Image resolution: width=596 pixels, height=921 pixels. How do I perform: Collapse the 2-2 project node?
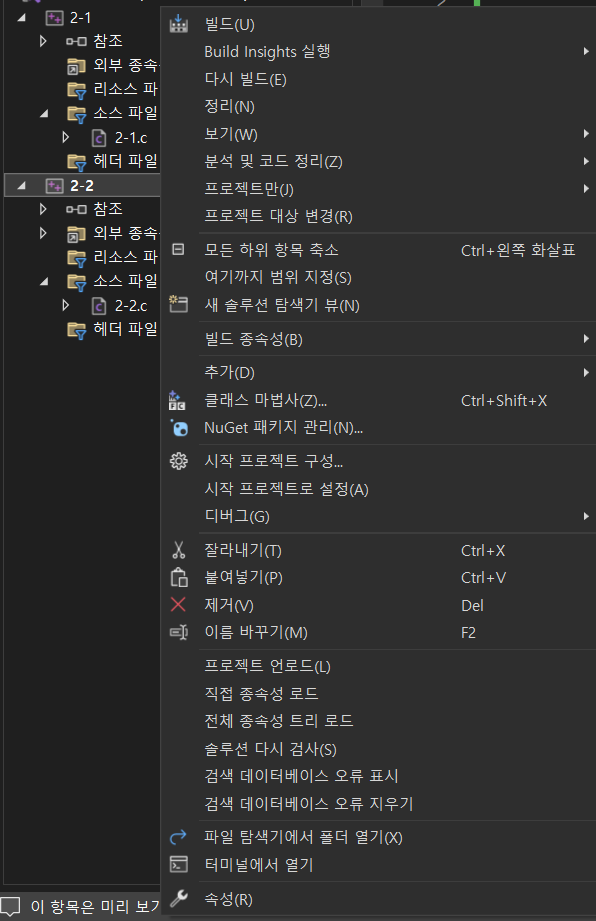[x=22, y=186]
